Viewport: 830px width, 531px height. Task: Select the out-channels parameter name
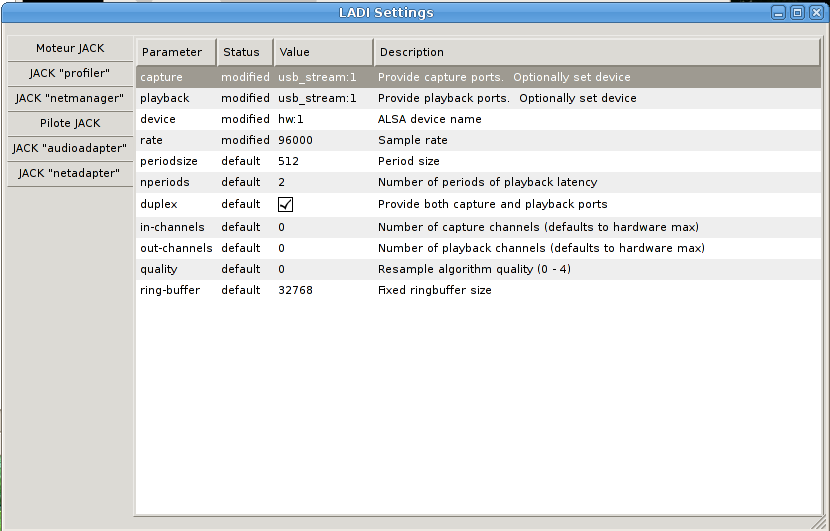176,248
